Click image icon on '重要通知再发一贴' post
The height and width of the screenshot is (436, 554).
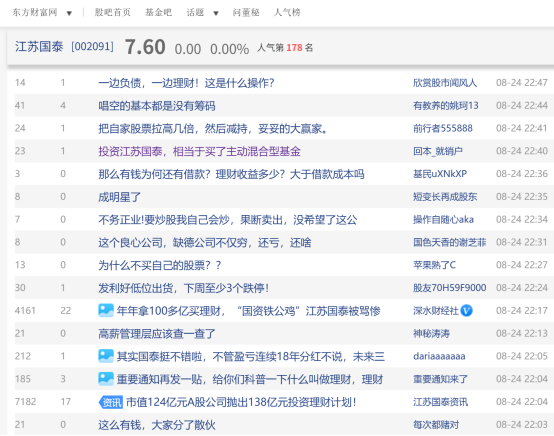(106, 379)
